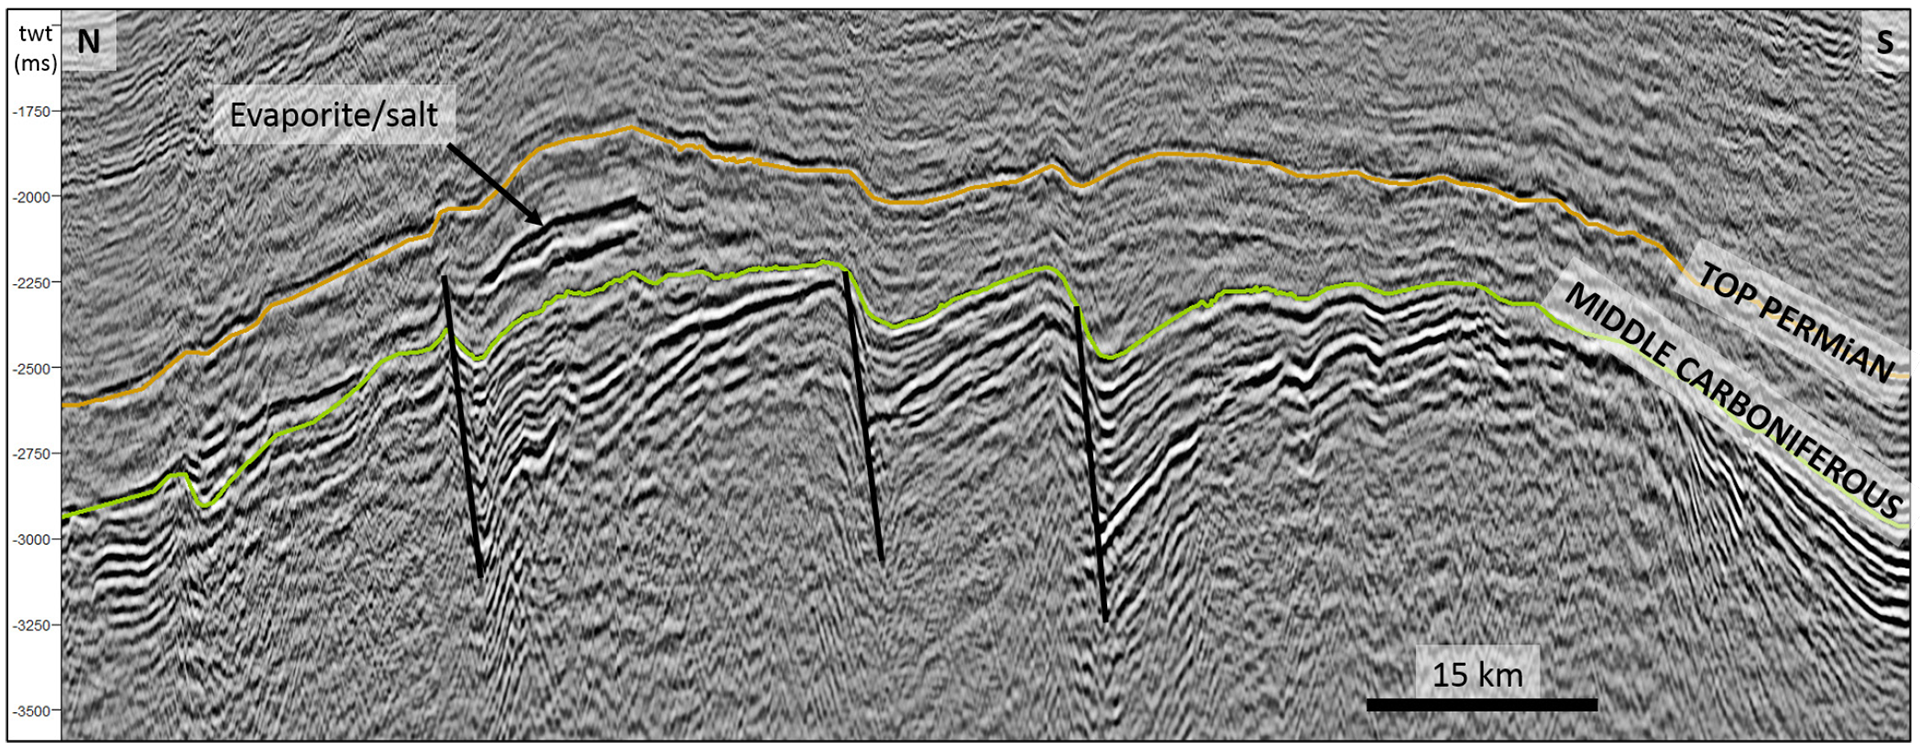Click the middle black fault line
This screenshot has height=749, width=1920.
tap(863, 416)
